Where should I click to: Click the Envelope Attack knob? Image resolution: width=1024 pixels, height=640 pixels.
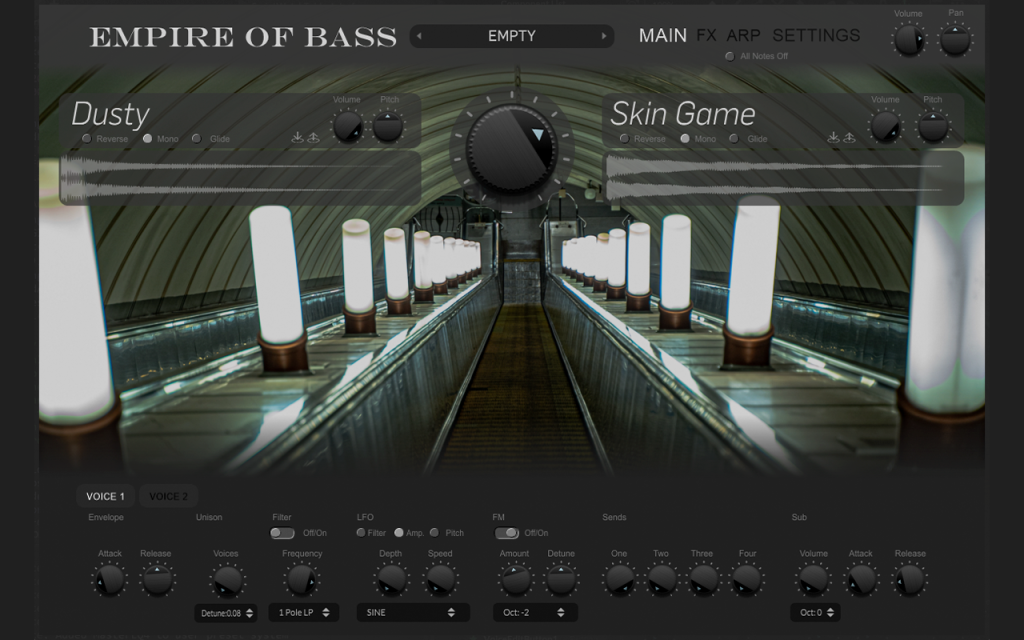tap(110, 580)
